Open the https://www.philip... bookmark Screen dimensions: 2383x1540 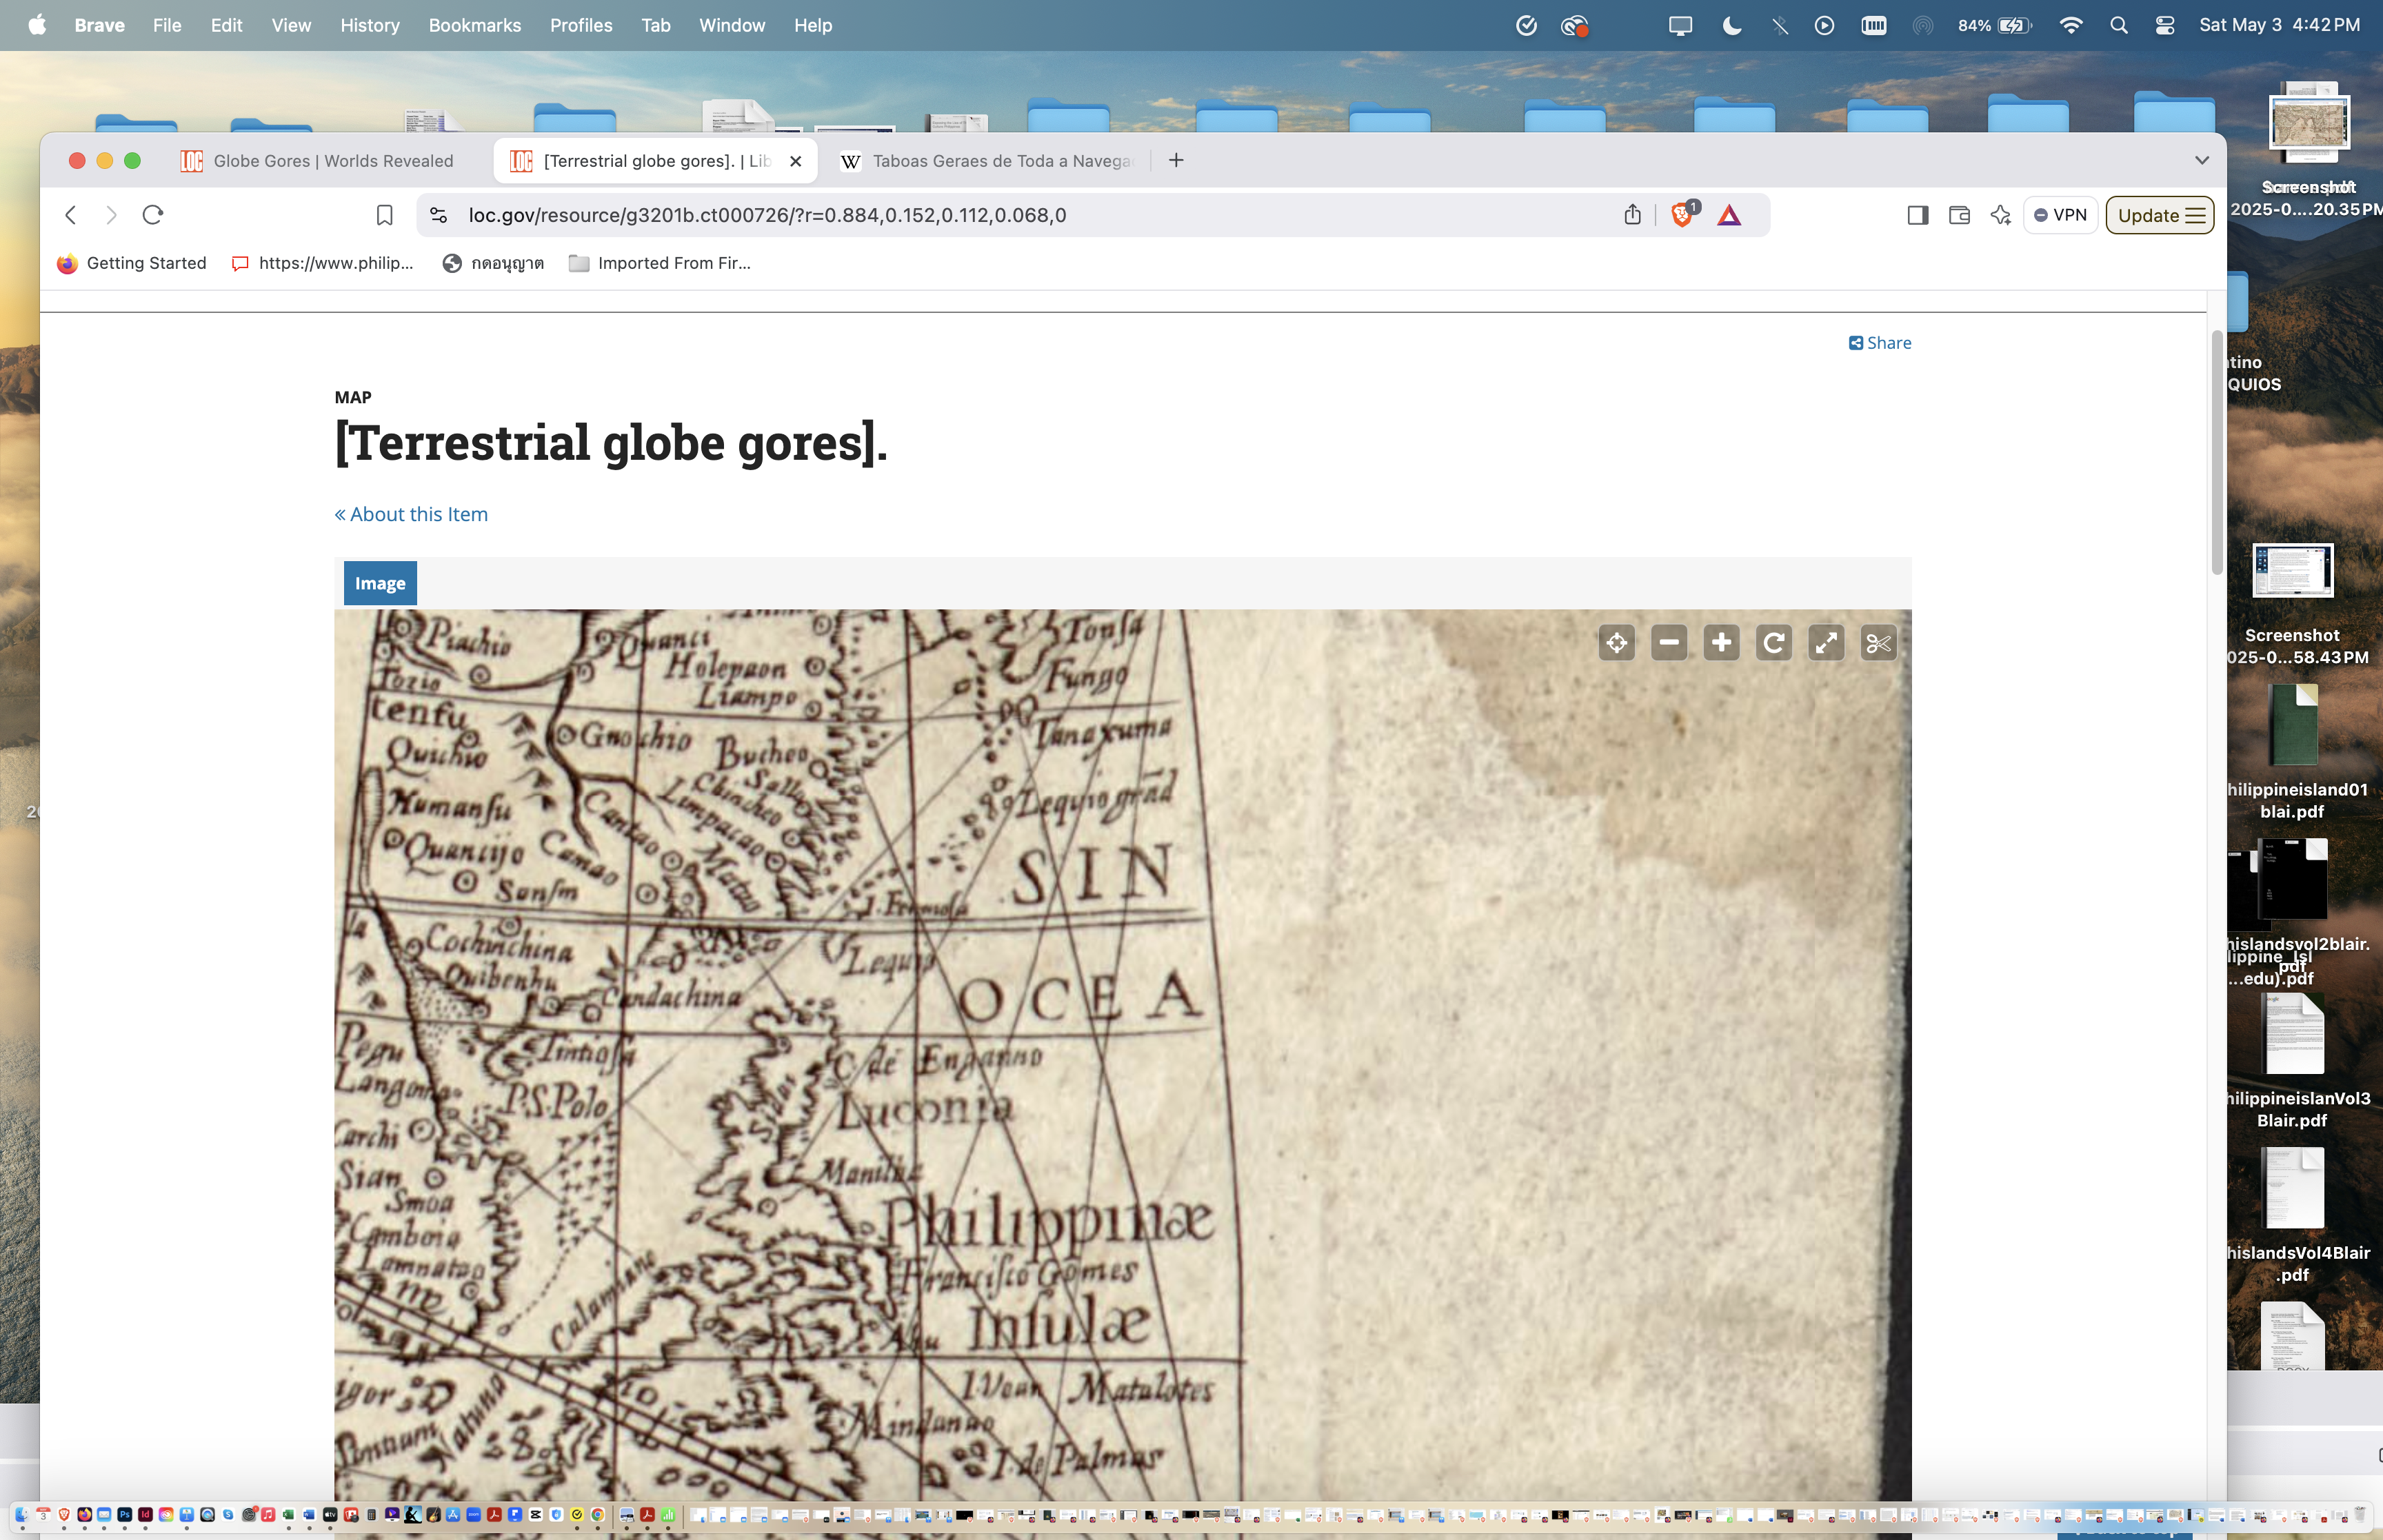coord(322,263)
